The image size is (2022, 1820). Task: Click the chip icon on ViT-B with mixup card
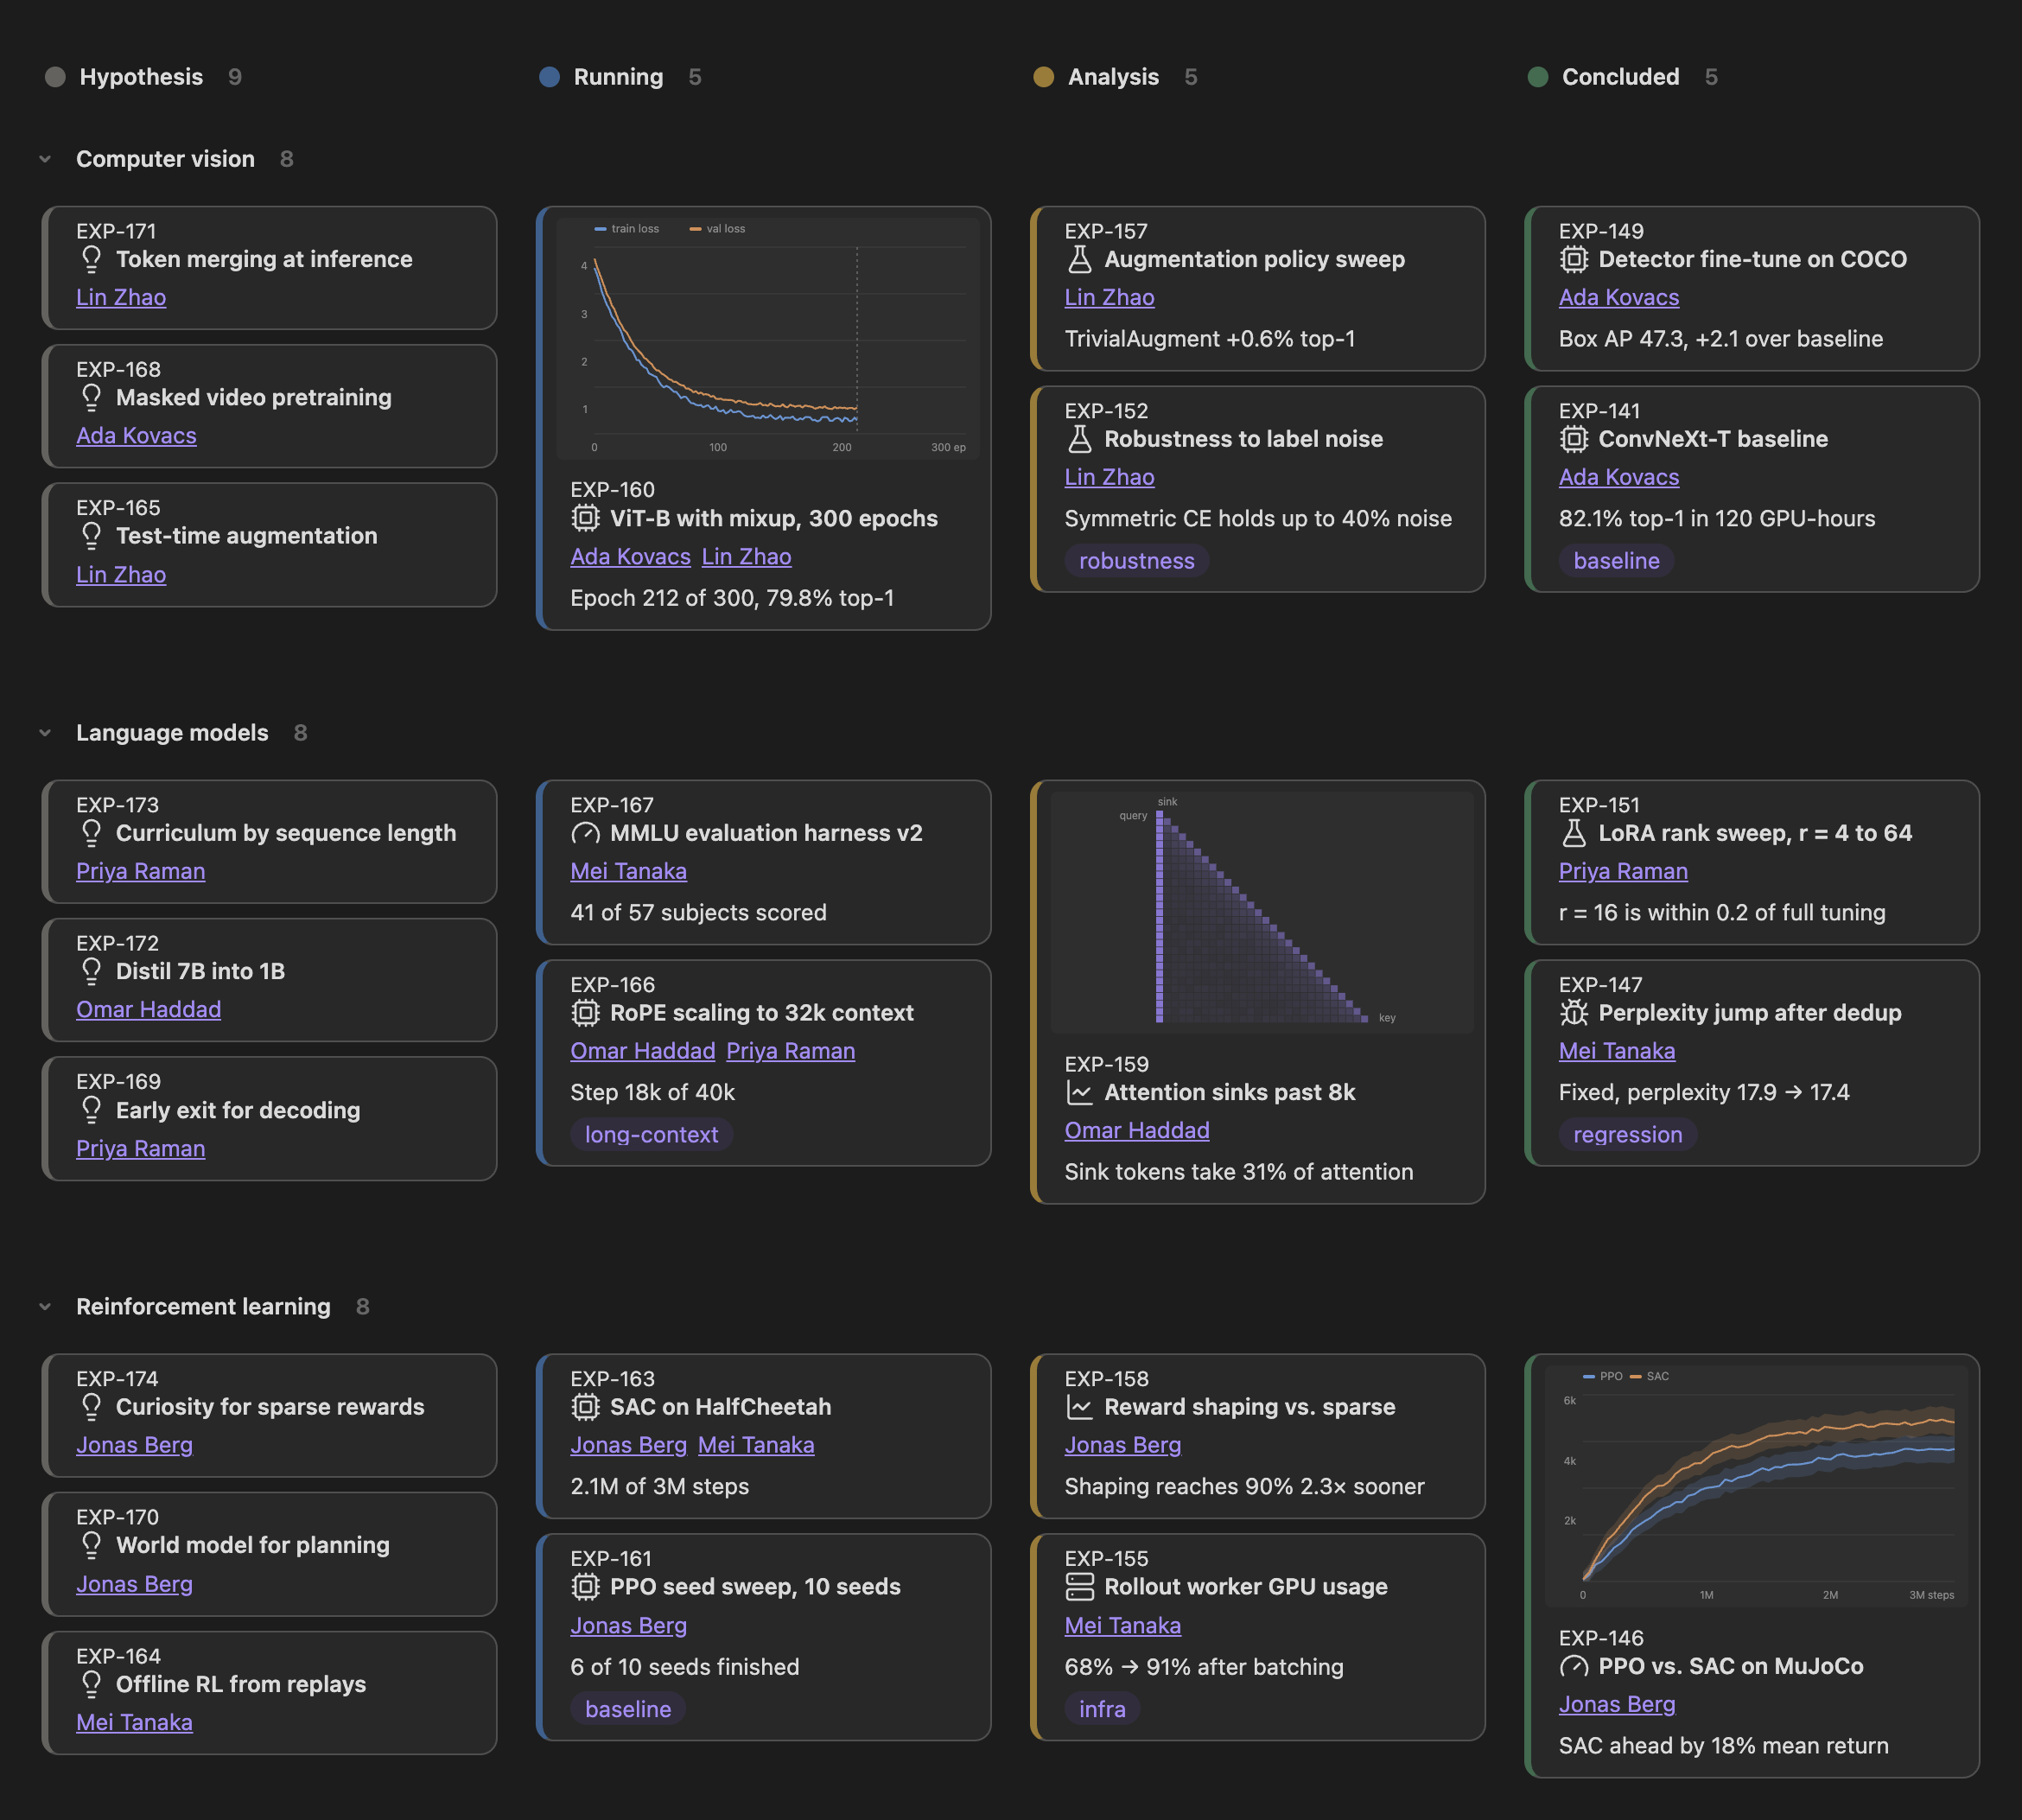click(585, 518)
